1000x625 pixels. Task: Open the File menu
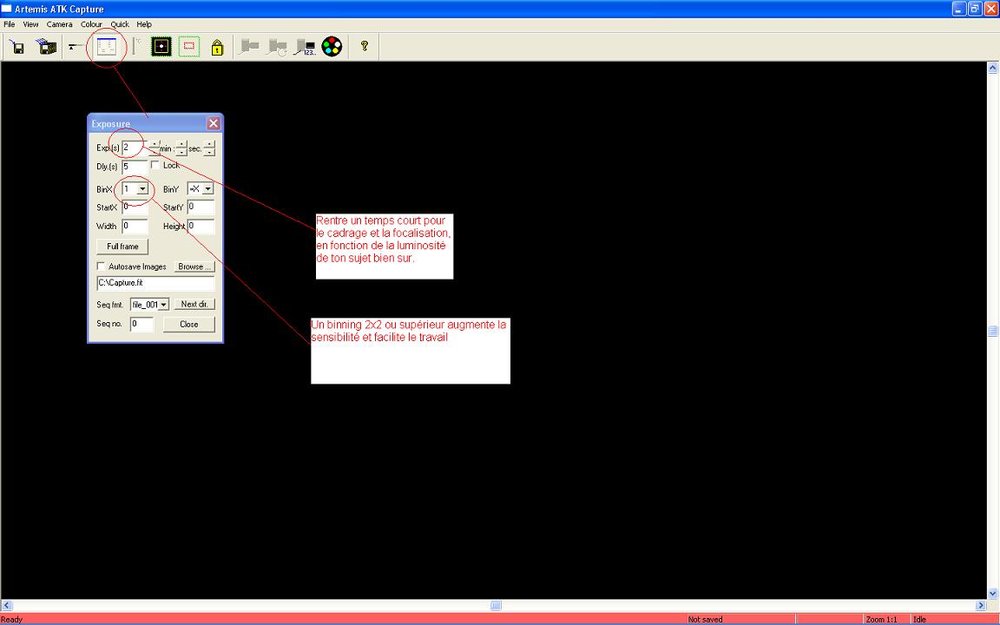[x=10, y=24]
